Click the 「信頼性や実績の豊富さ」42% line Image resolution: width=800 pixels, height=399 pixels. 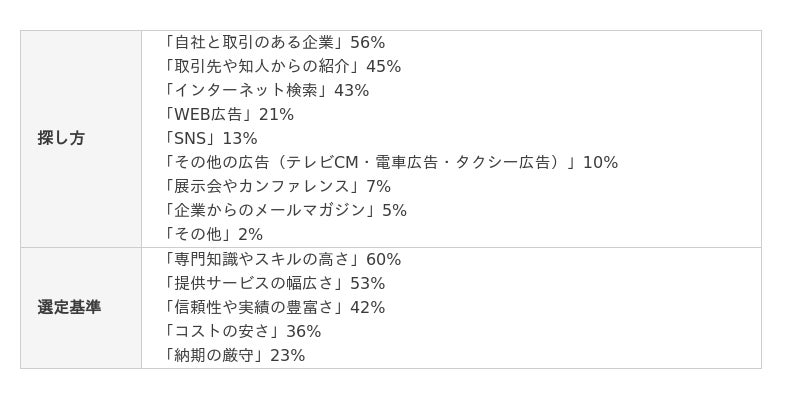(274, 308)
